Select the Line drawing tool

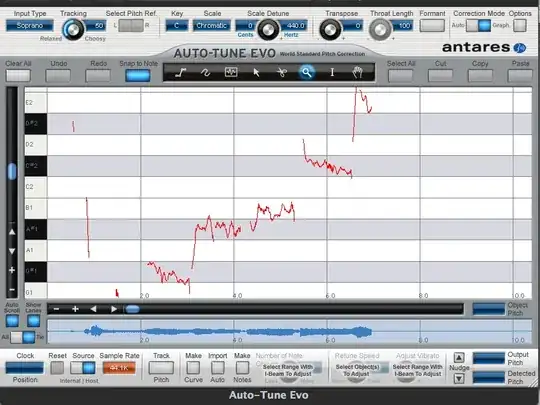180,72
